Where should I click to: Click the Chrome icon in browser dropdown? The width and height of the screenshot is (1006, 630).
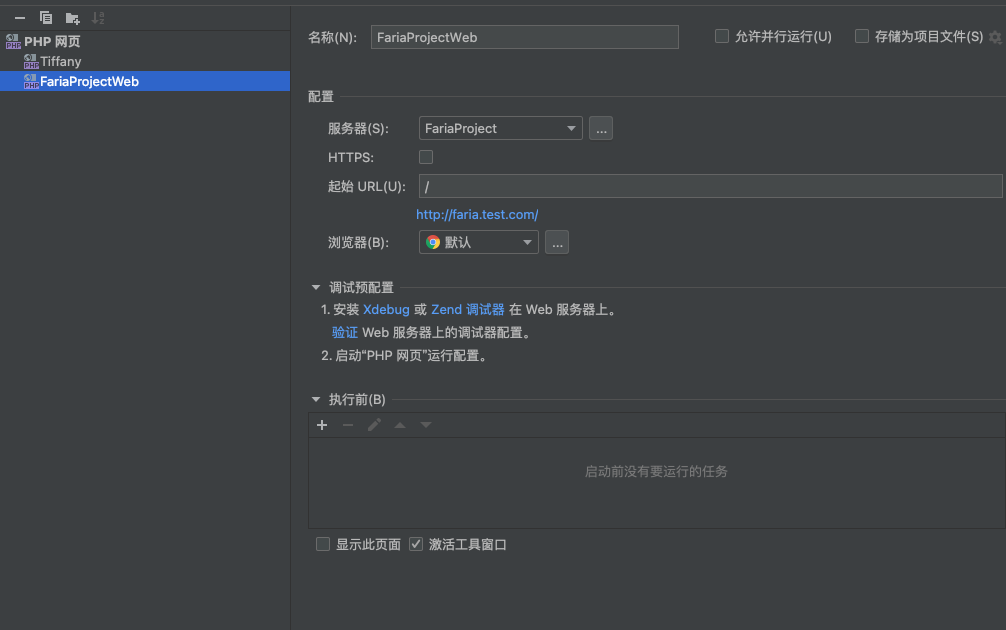pyautogui.click(x=433, y=243)
